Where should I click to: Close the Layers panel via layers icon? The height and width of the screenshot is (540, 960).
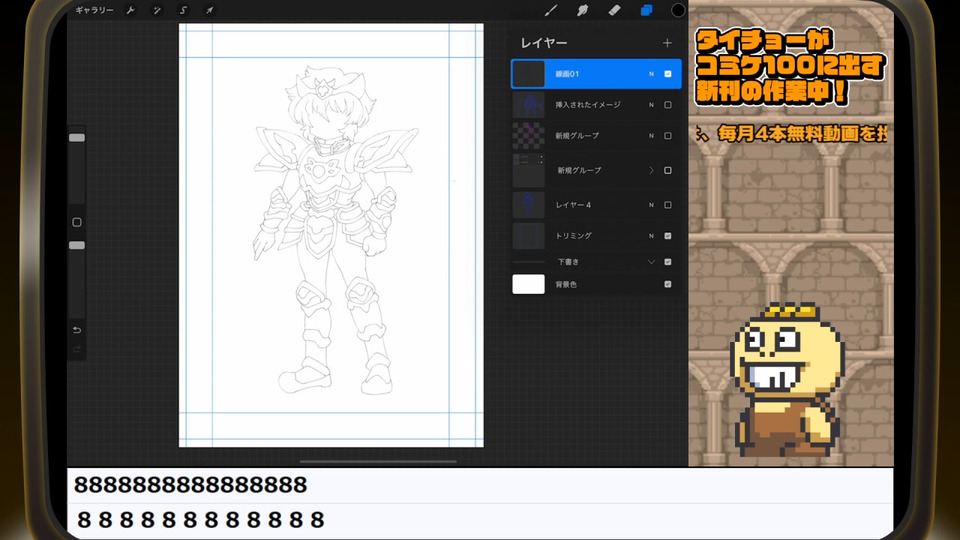pyautogui.click(x=646, y=11)
